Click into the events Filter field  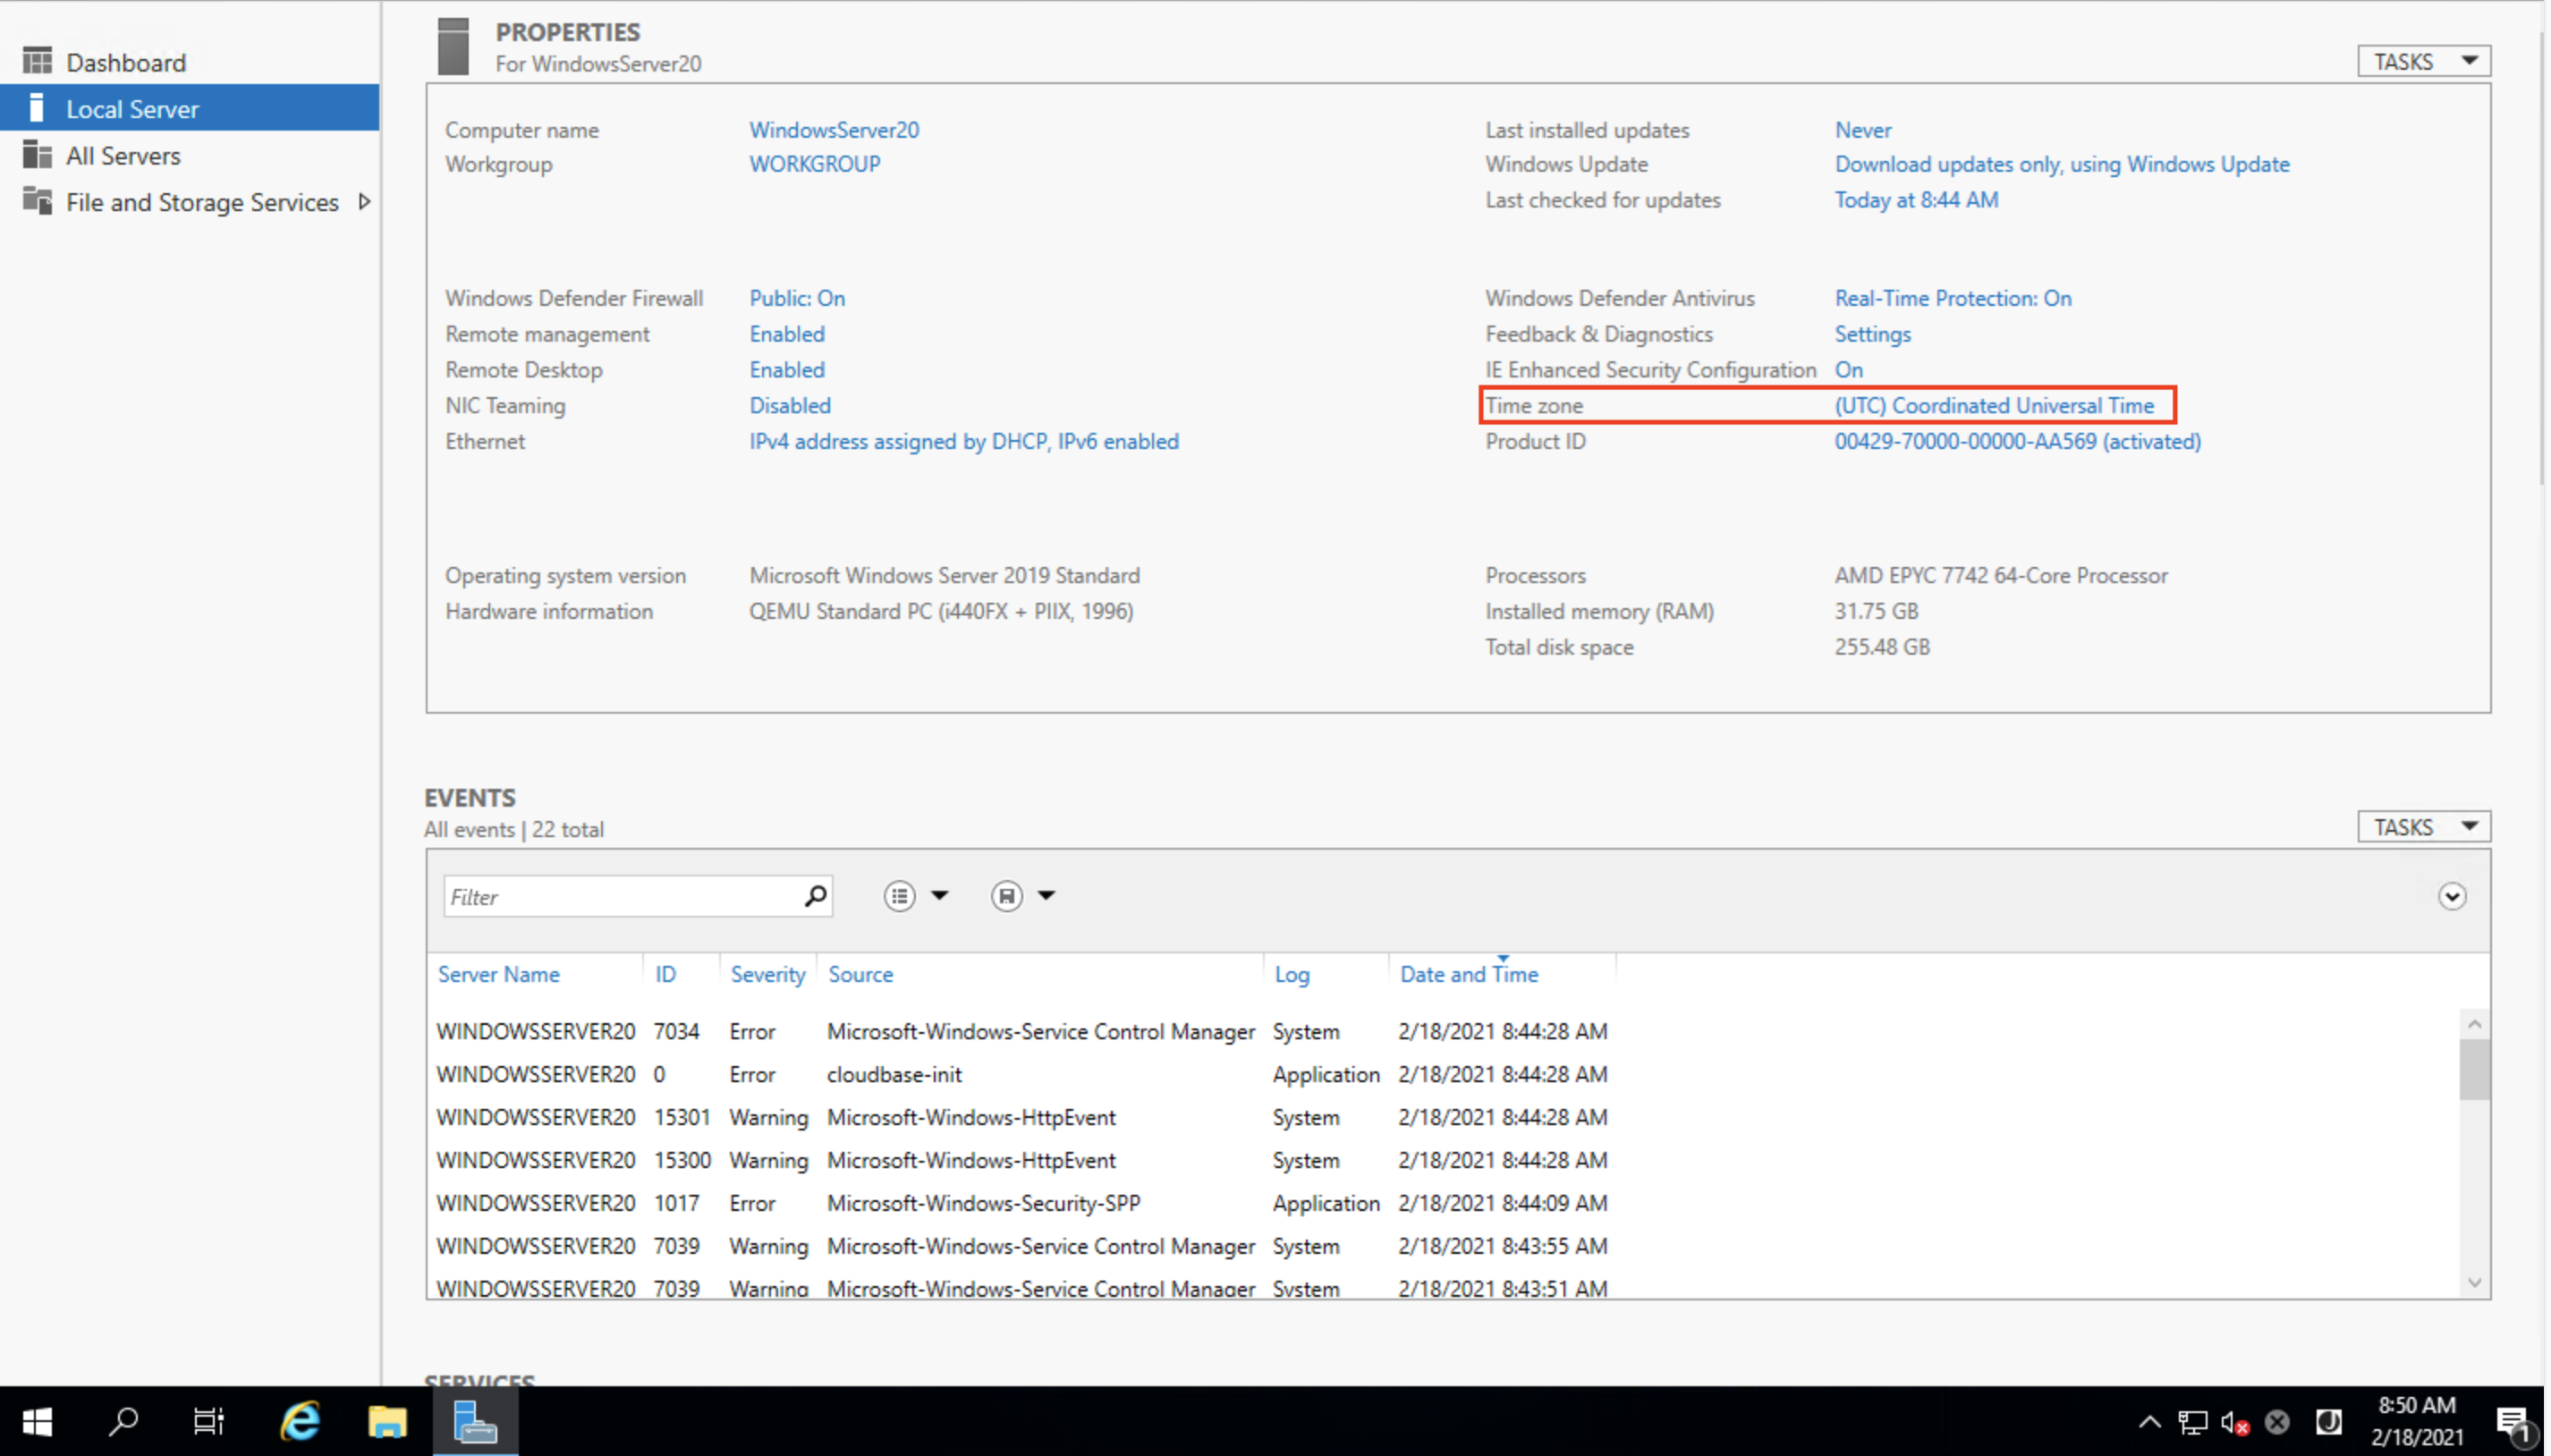tap(620, 896)
